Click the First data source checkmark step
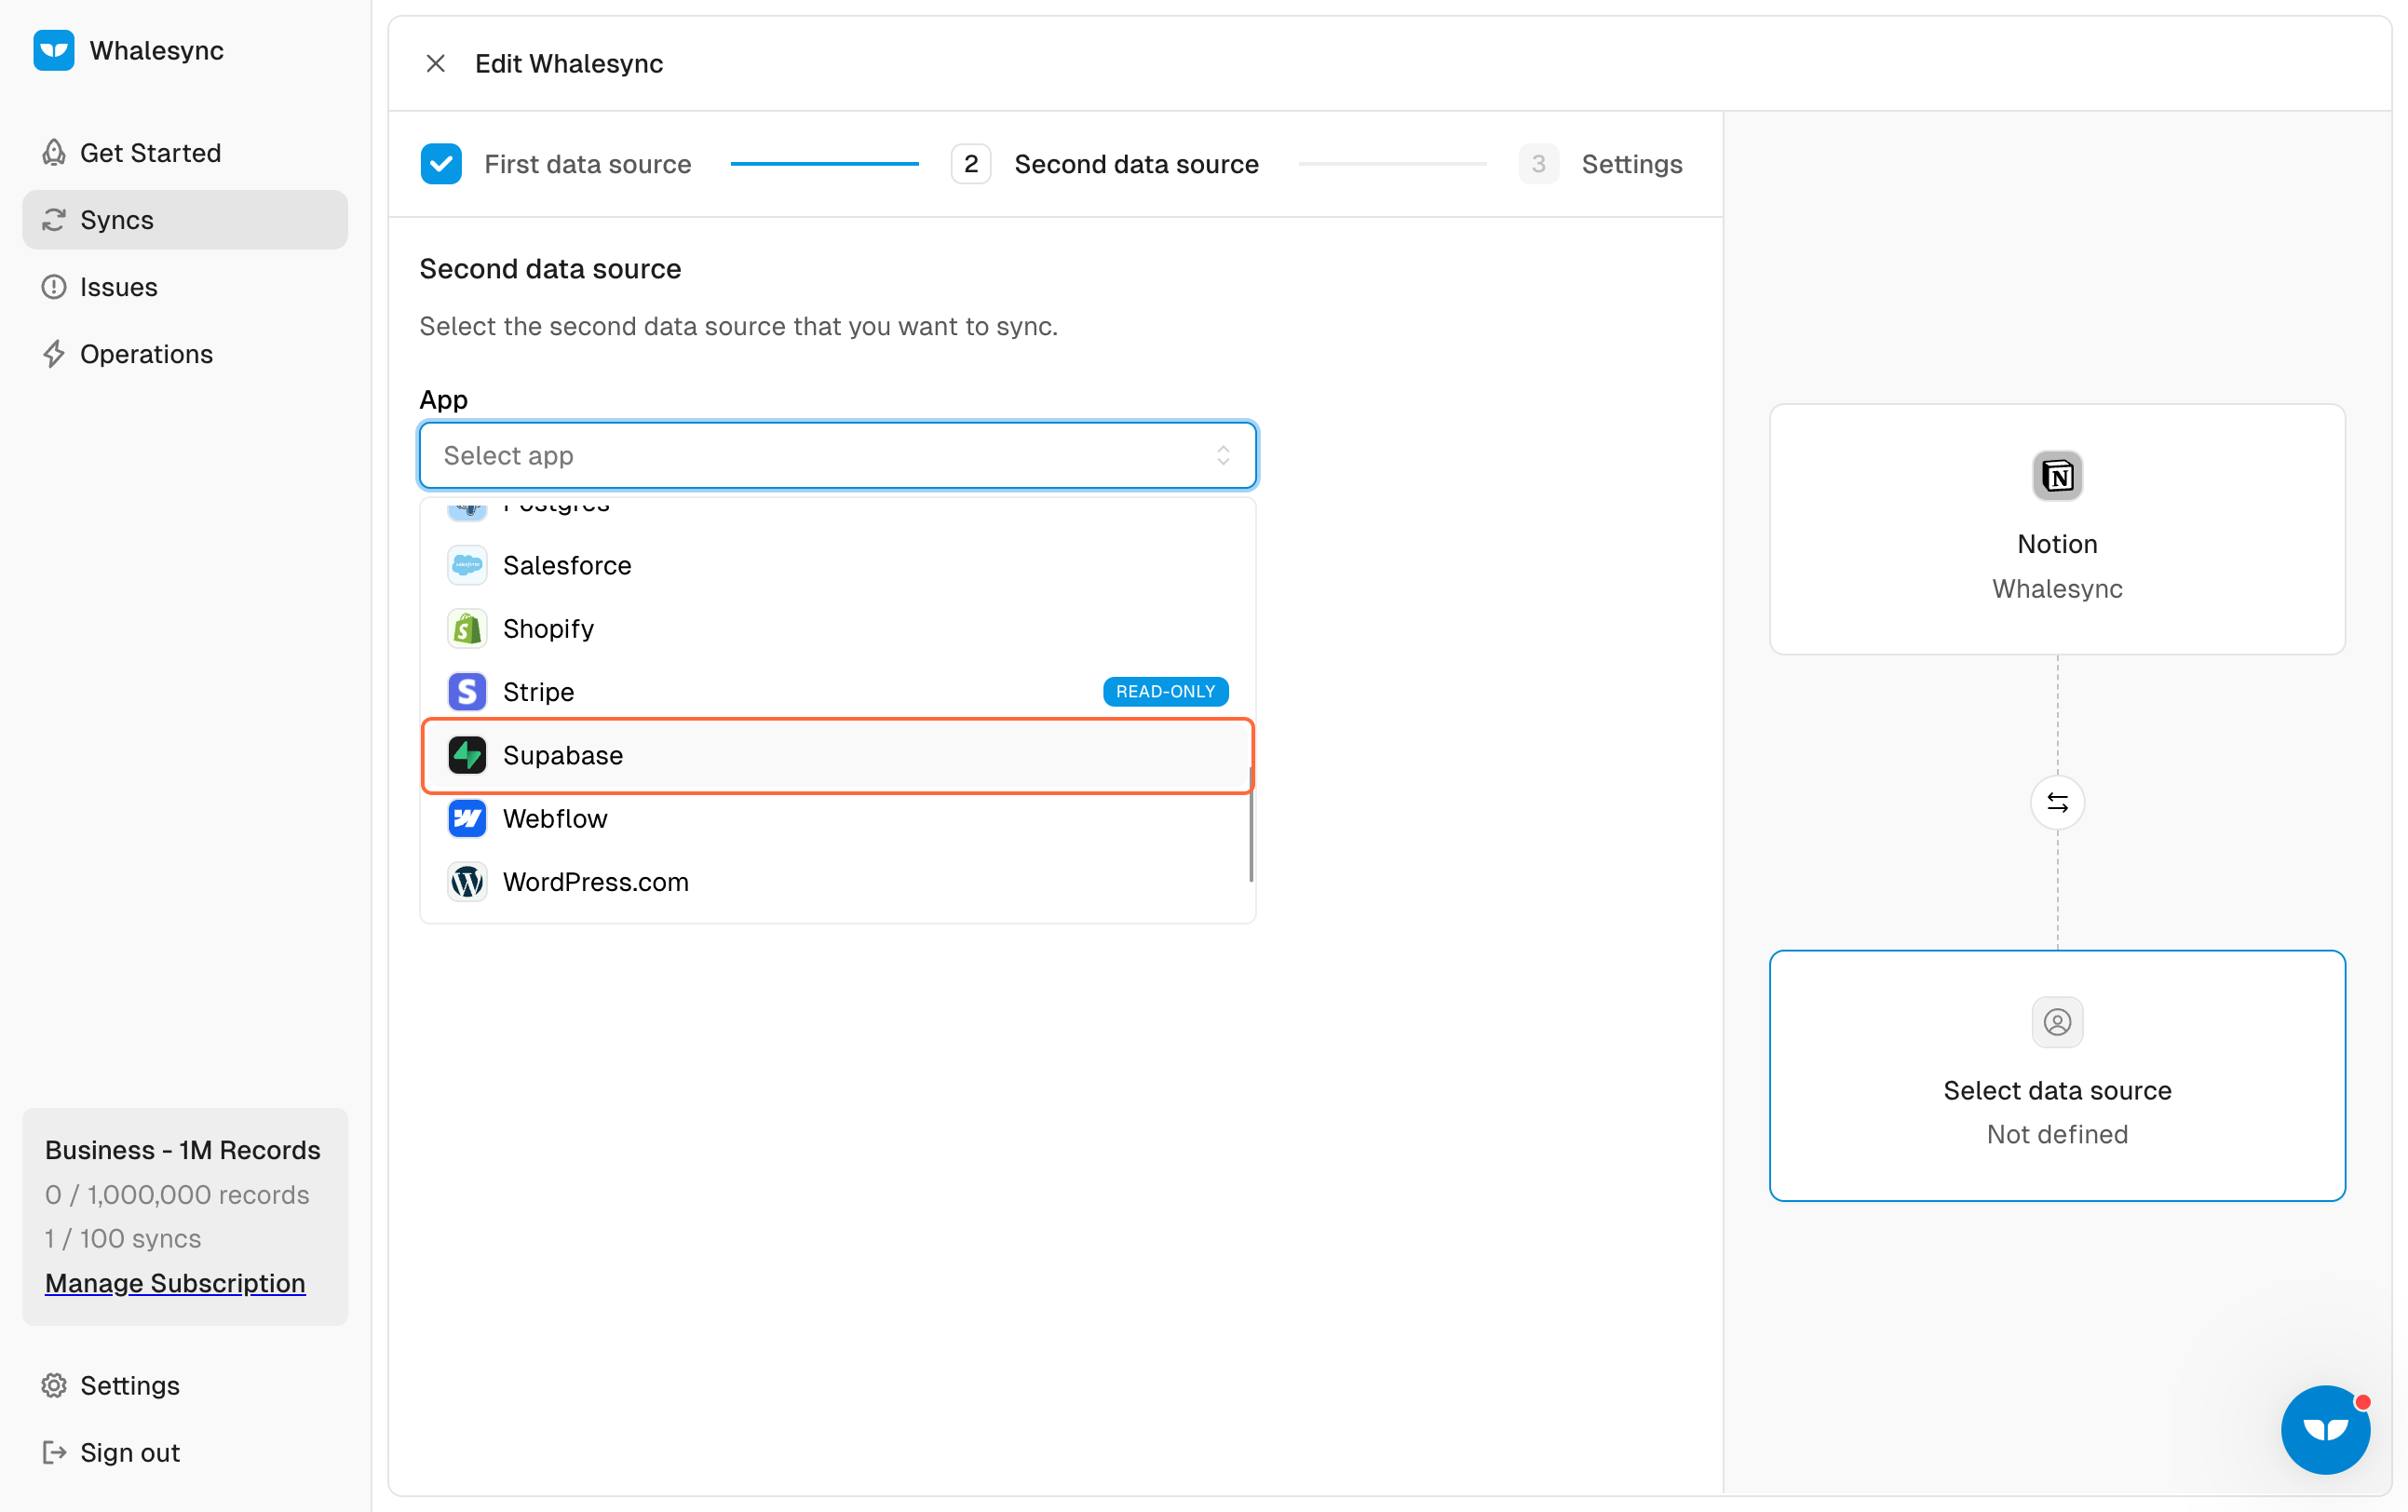Image resolution: width=2408 pixels, height=1512 pixels. (441, 164)
